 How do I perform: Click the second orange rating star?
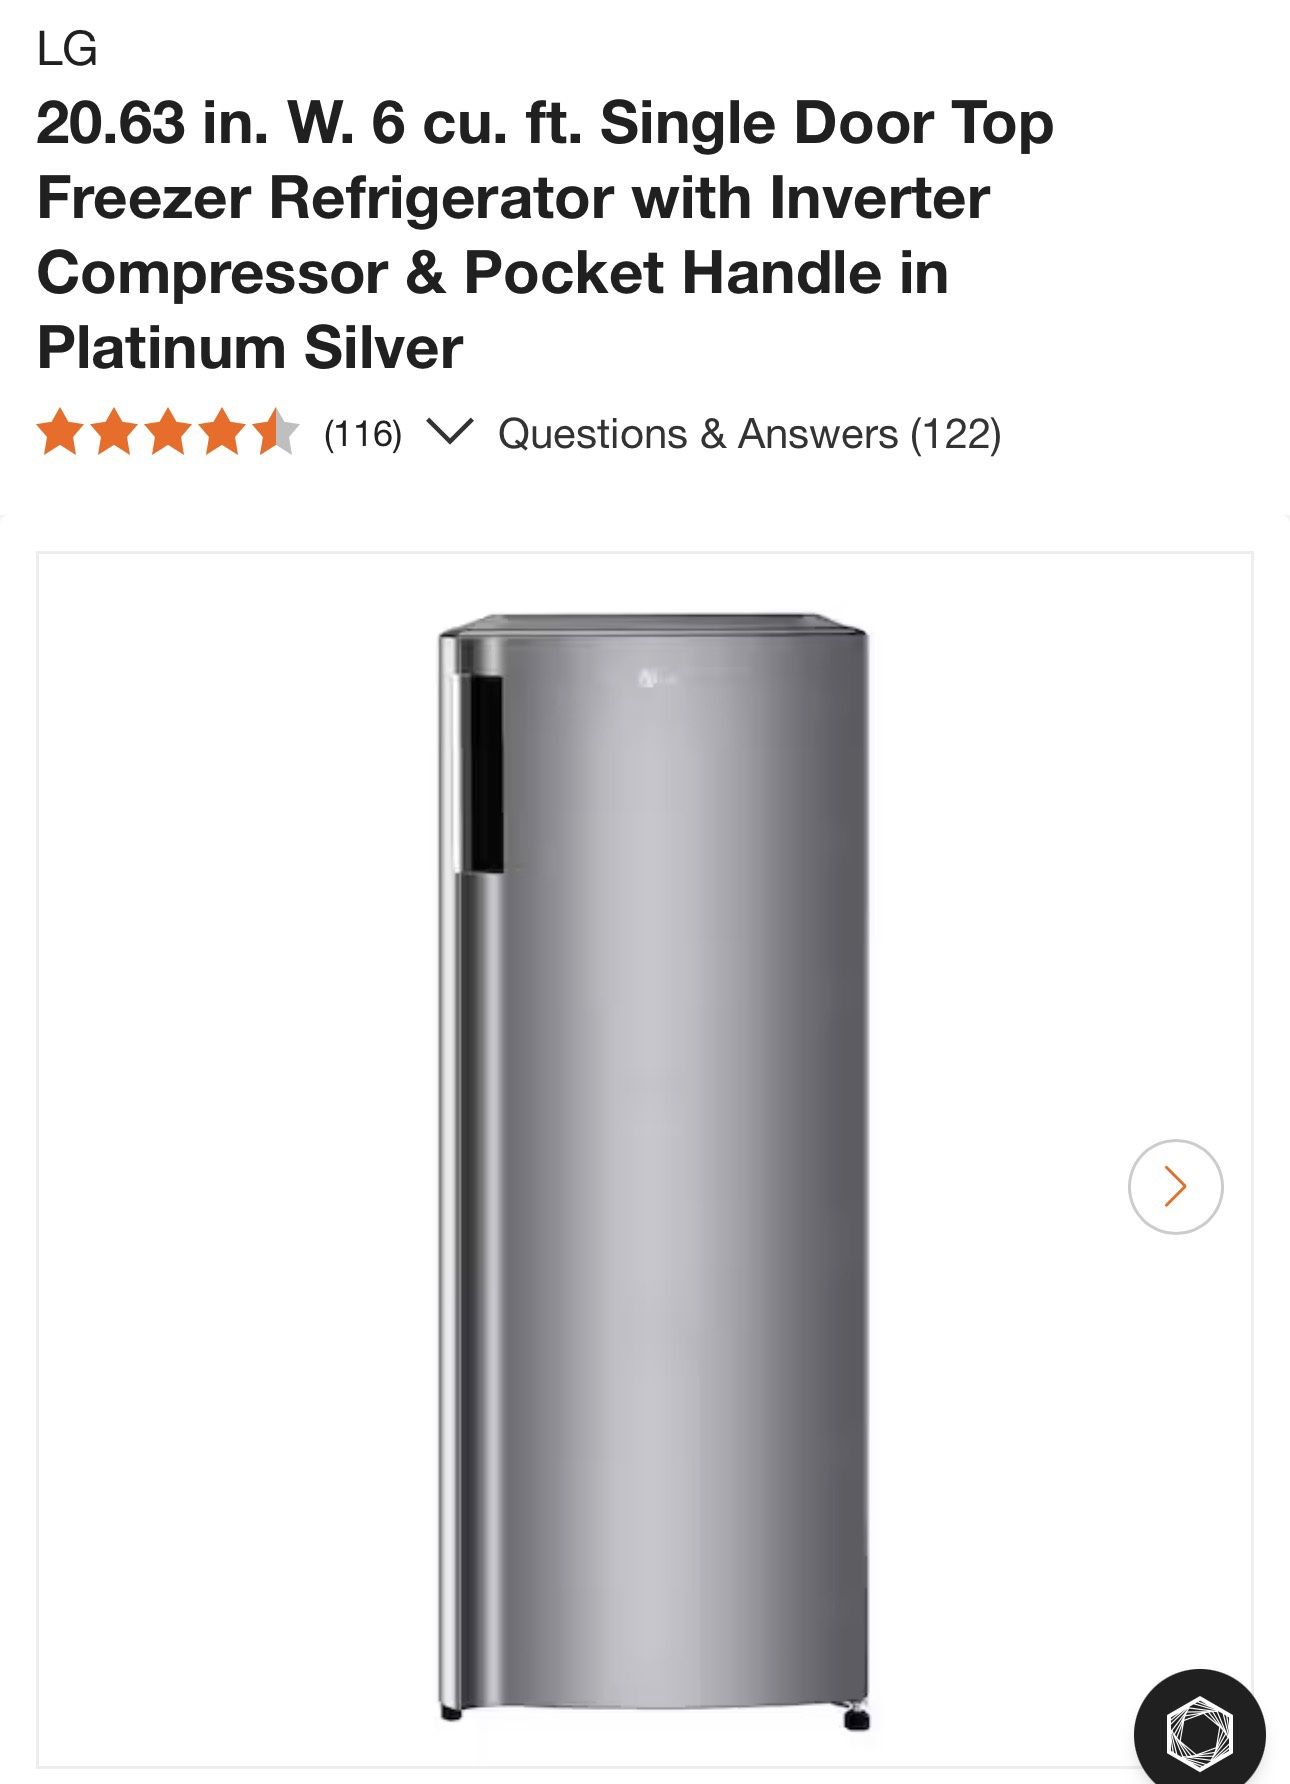tap(115, 433)
